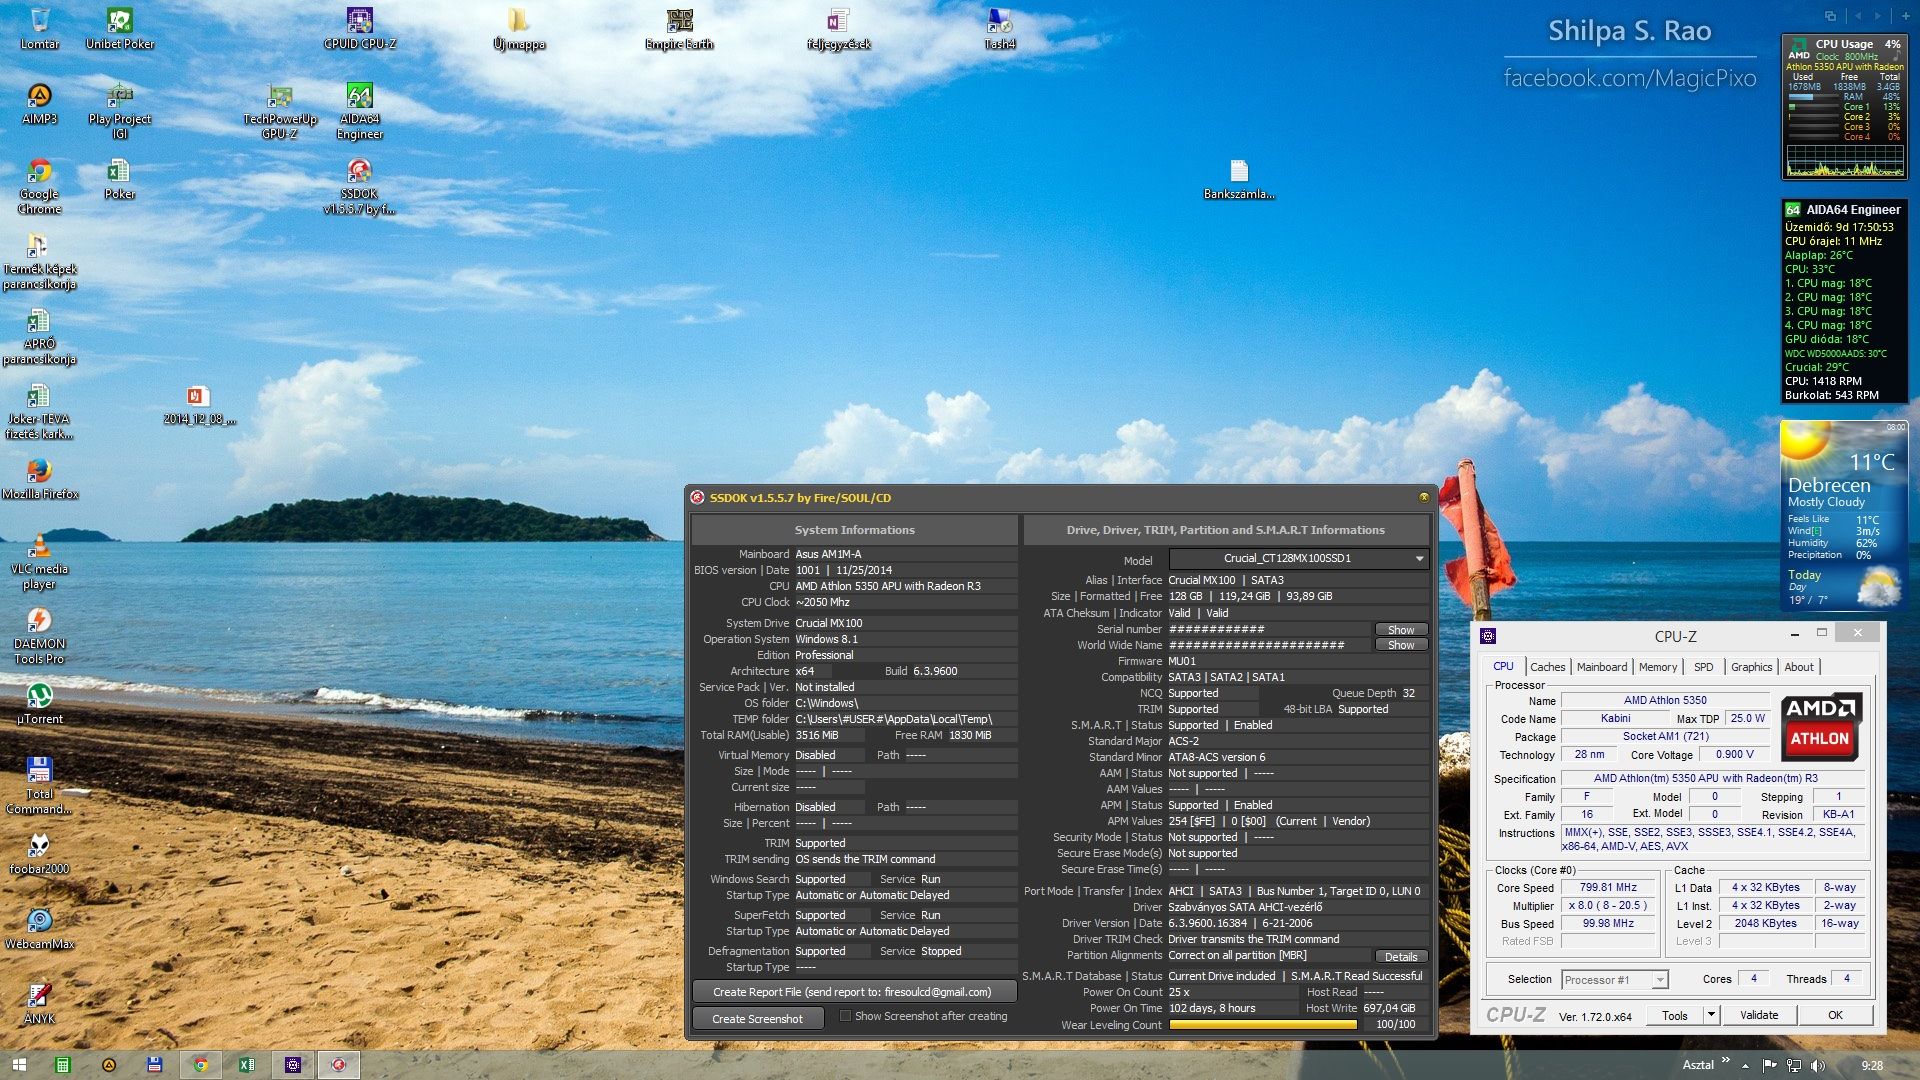
Task: Click OK button in CPU-Z
Action: tap(1835, 1015)
